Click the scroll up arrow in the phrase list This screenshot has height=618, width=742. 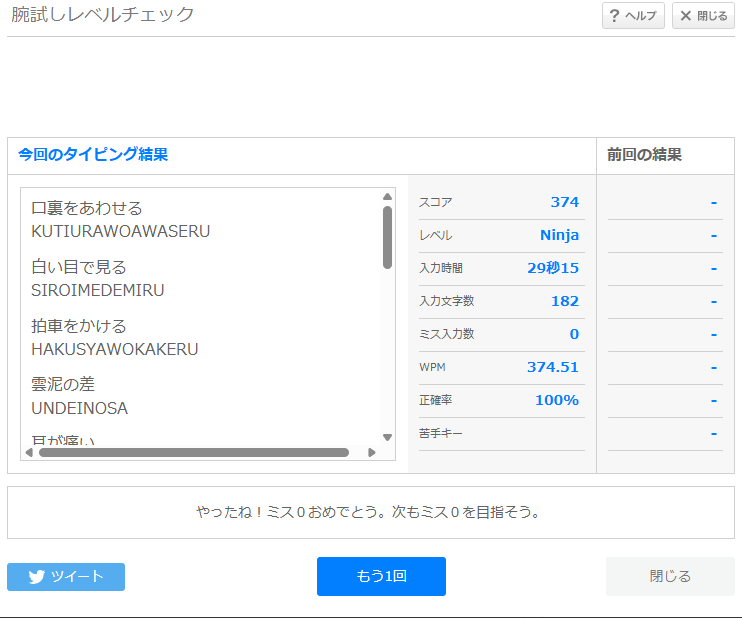coord(387,197)
